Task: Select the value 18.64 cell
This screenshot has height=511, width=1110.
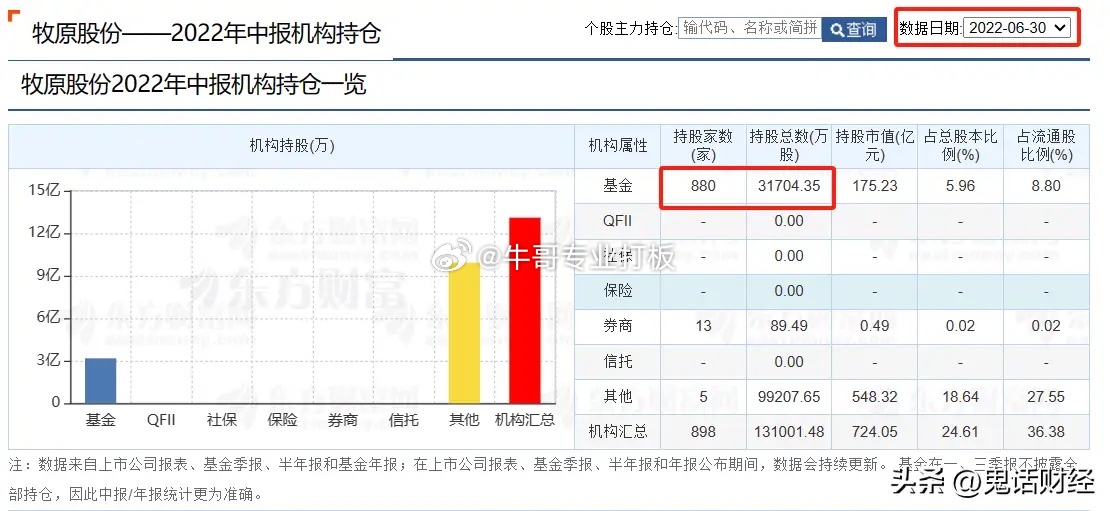Action: click(x=960, y=396)
